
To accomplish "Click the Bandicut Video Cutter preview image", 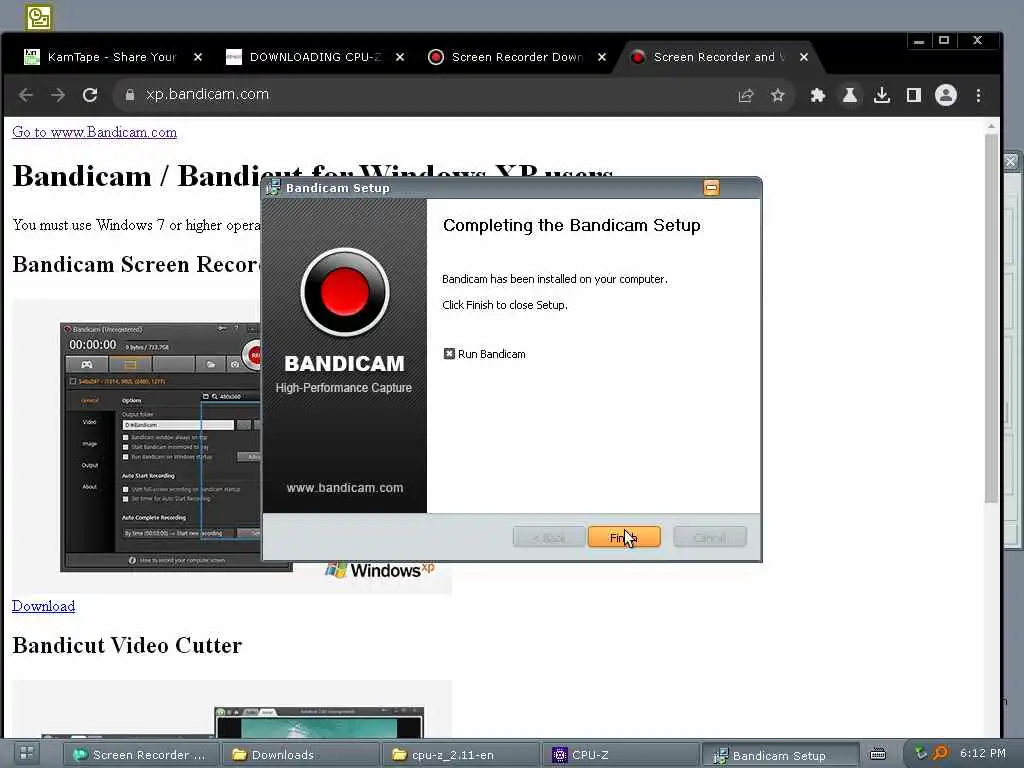I will [x=232, y=709].
